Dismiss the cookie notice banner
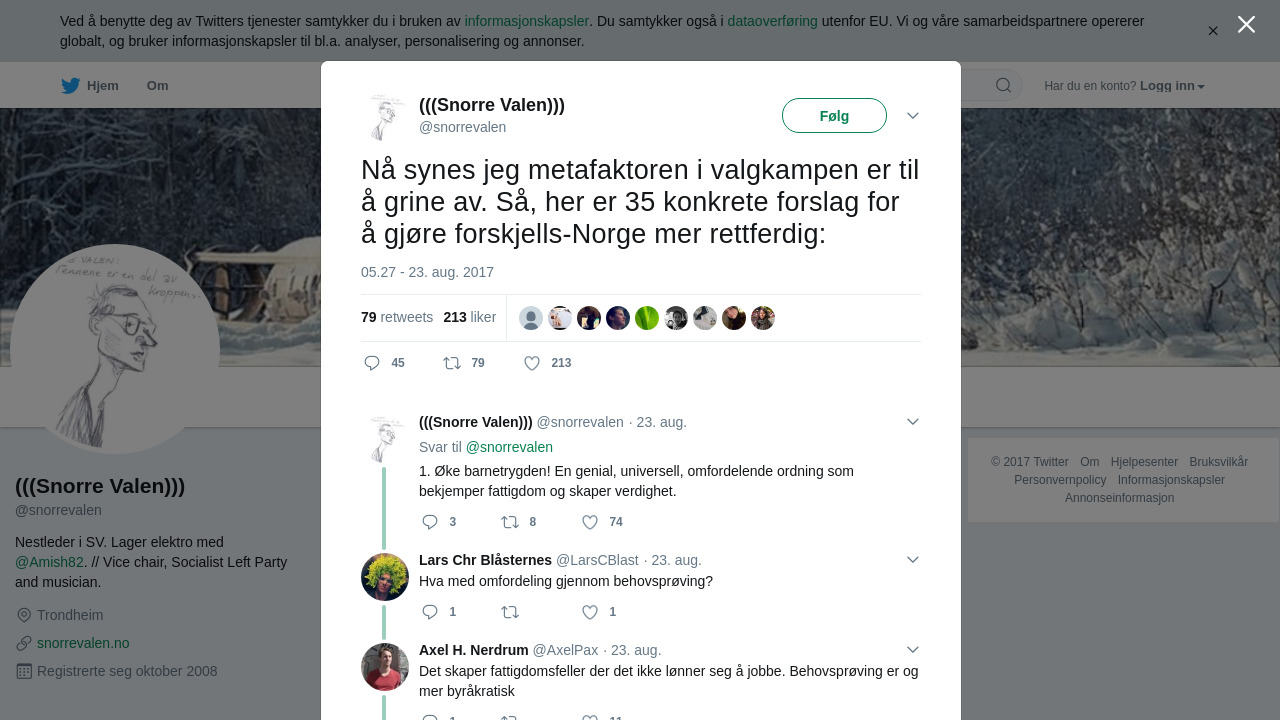 [x=1213, y=31]
